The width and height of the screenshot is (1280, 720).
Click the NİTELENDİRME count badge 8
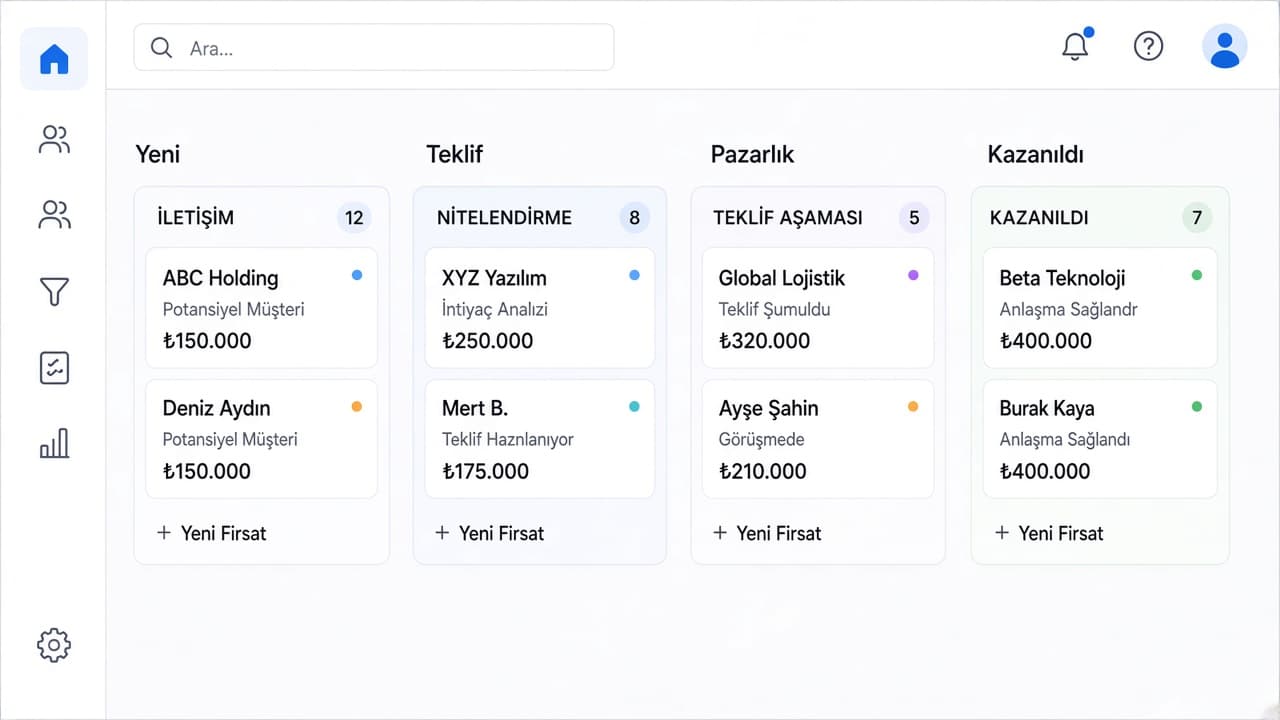coord(634,217)
